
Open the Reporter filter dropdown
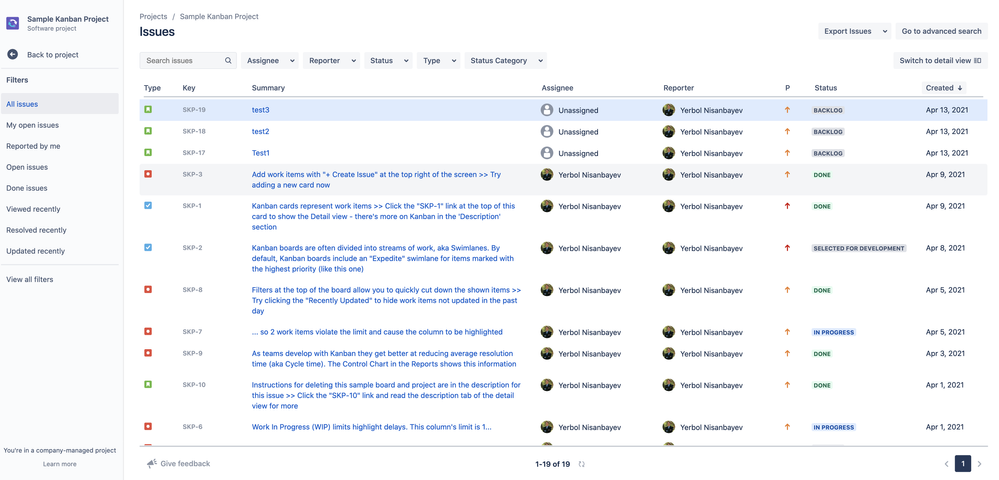click(x=331, y=61)
